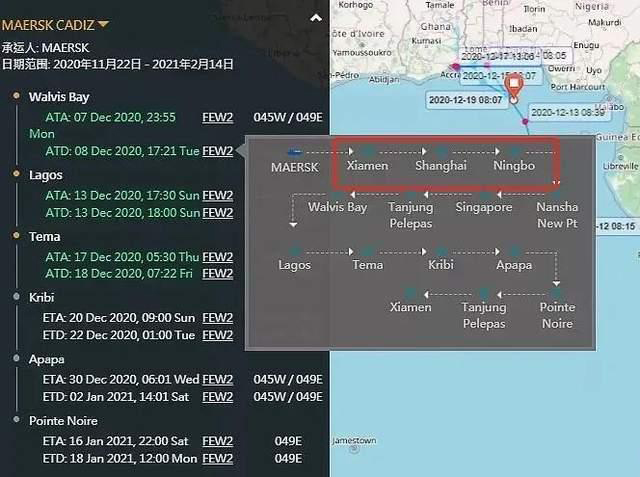This screenshot has height=477, width=640.
Task: Open FEW2 link on Kribi ETD row
Action: click(218, 335)
